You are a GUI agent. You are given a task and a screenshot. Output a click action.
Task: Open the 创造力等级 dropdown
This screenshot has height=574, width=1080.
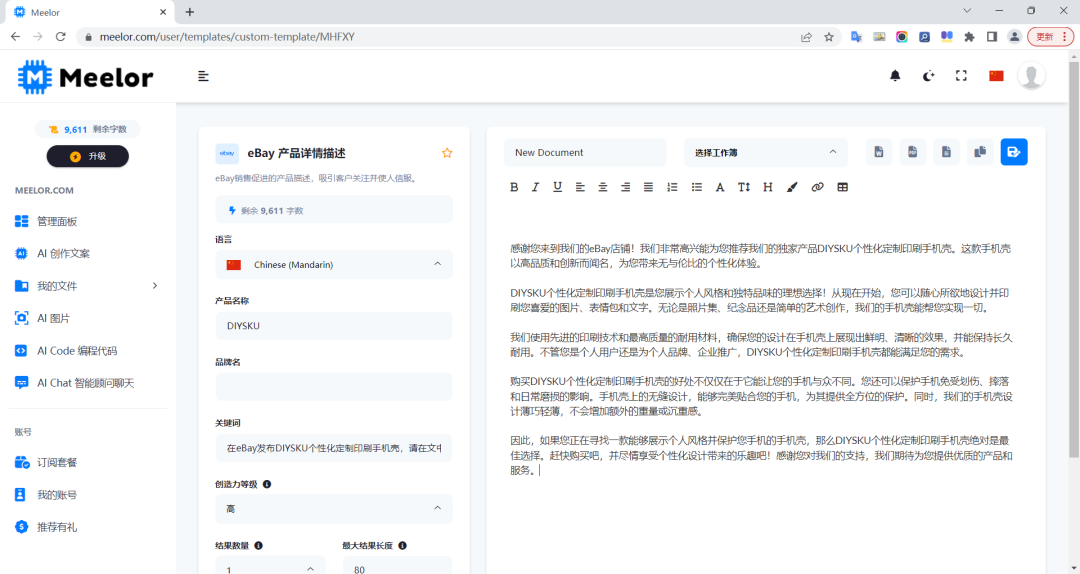334,509
